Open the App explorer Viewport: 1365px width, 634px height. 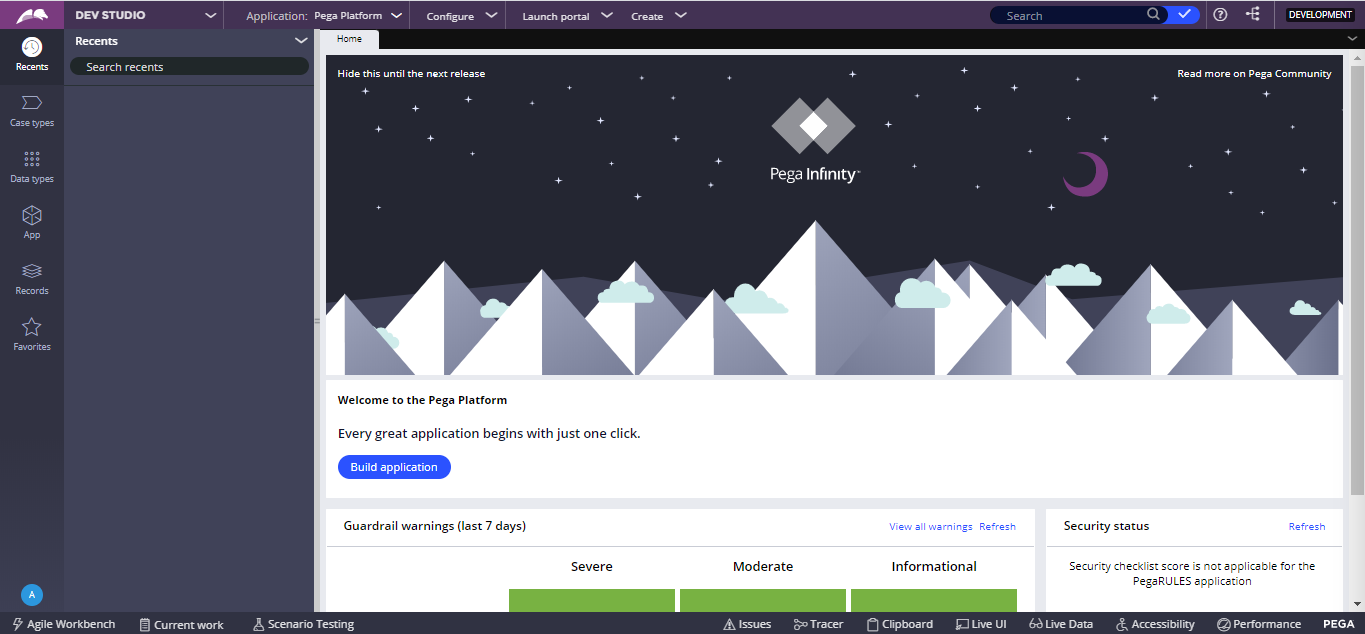pos(32,222)
